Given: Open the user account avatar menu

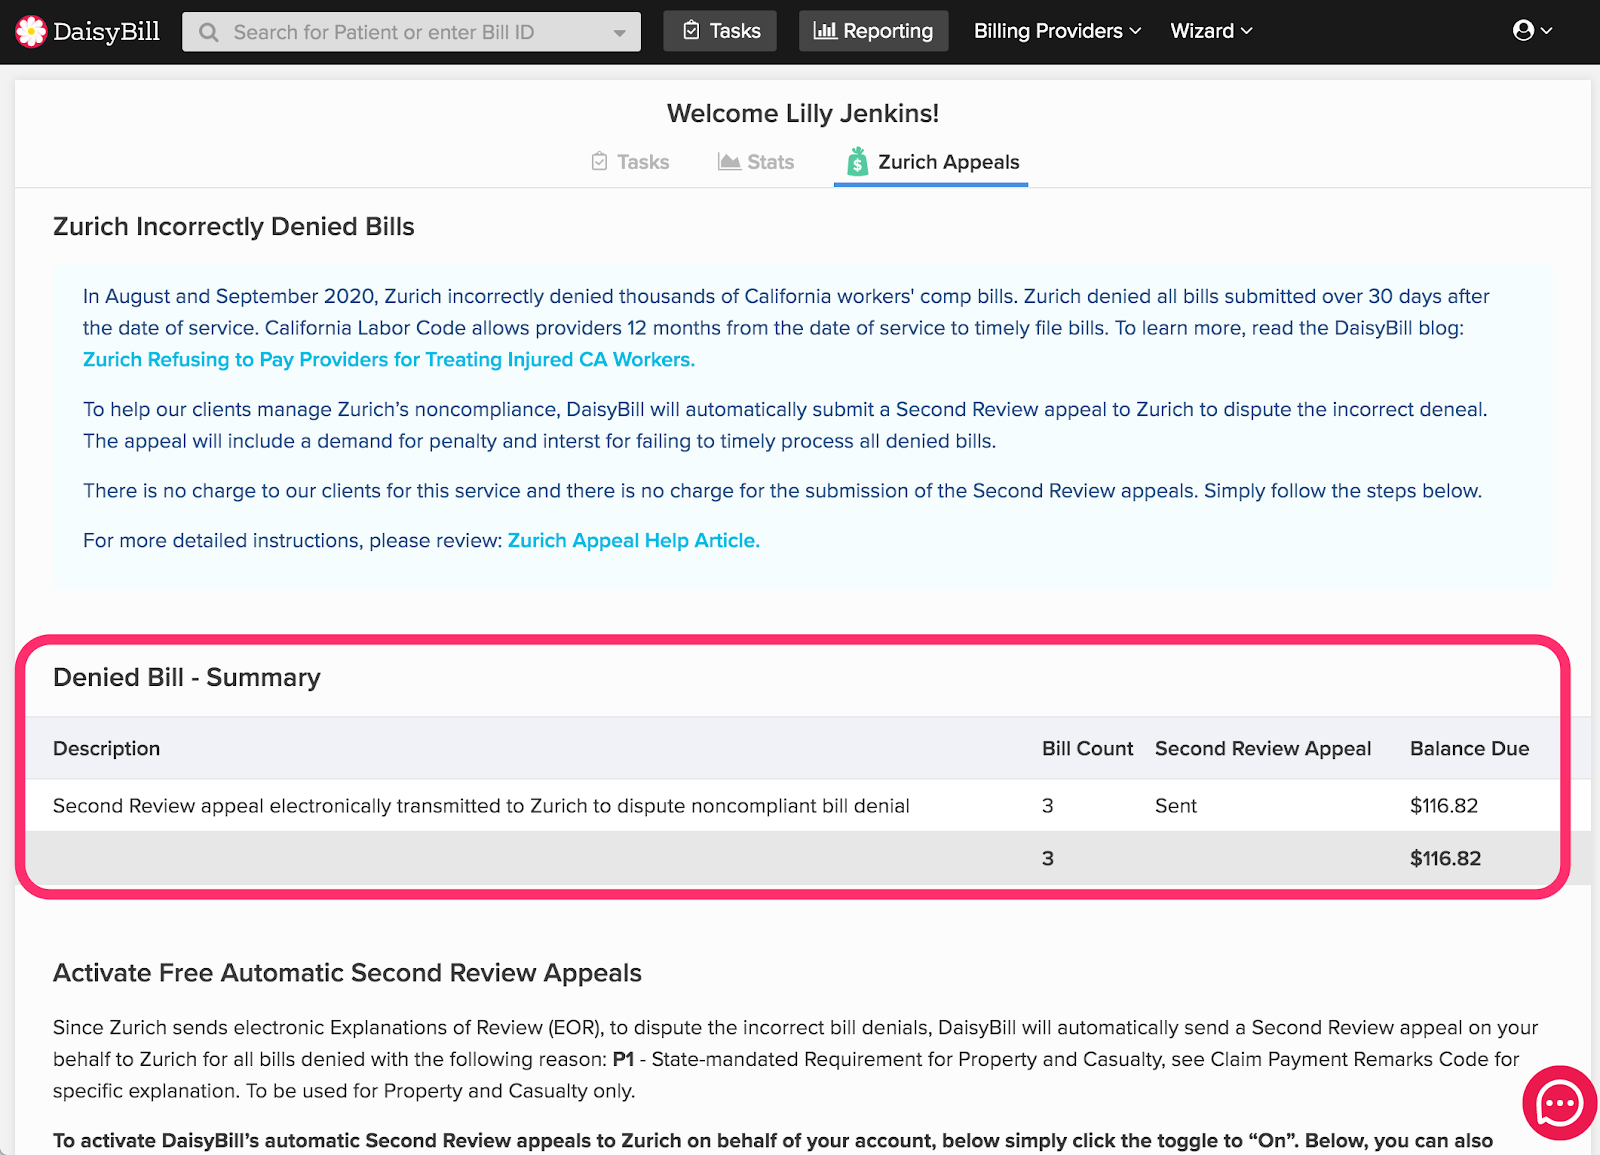Looking at the screenshot, I should pos(1532,31).
